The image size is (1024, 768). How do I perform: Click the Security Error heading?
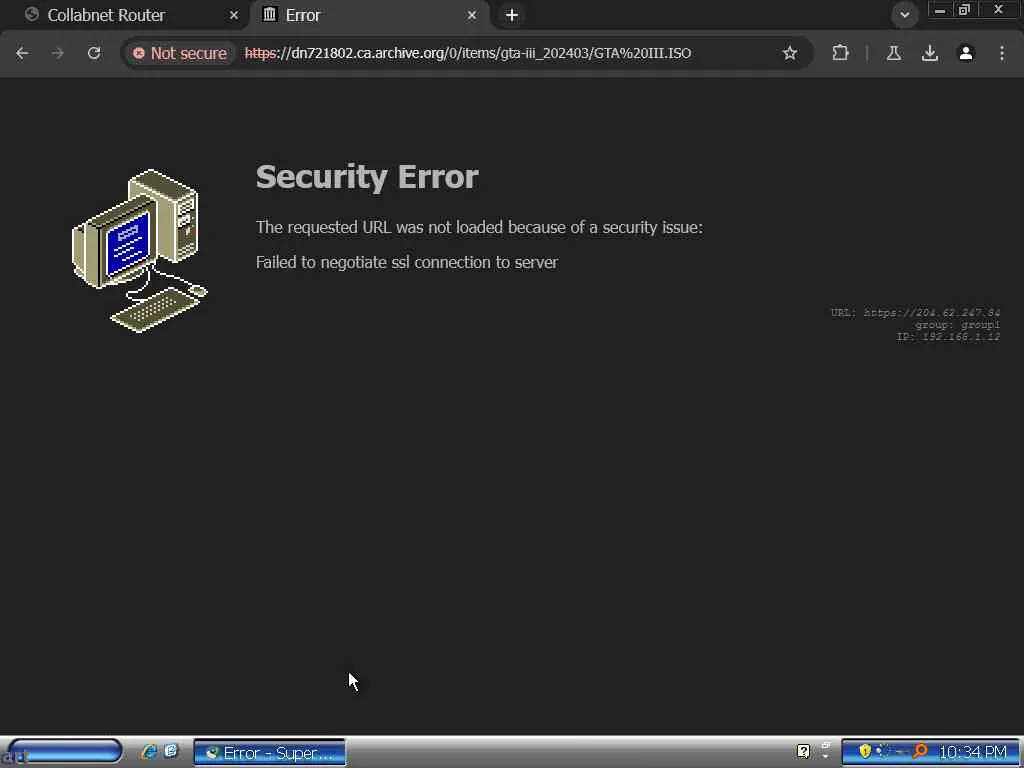pyautogui.click(x=367, y=177)
